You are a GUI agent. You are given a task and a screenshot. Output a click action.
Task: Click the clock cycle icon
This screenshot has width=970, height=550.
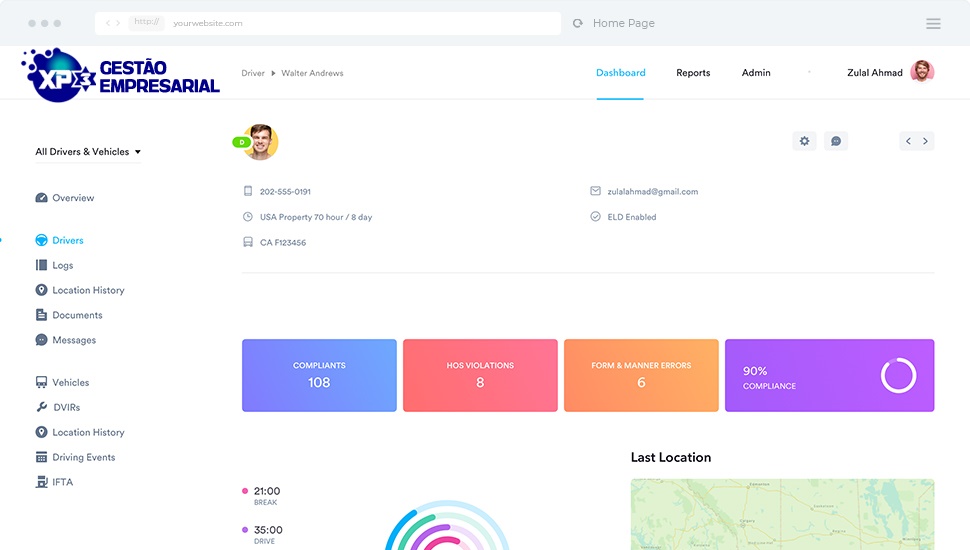[x=248, y=217]
